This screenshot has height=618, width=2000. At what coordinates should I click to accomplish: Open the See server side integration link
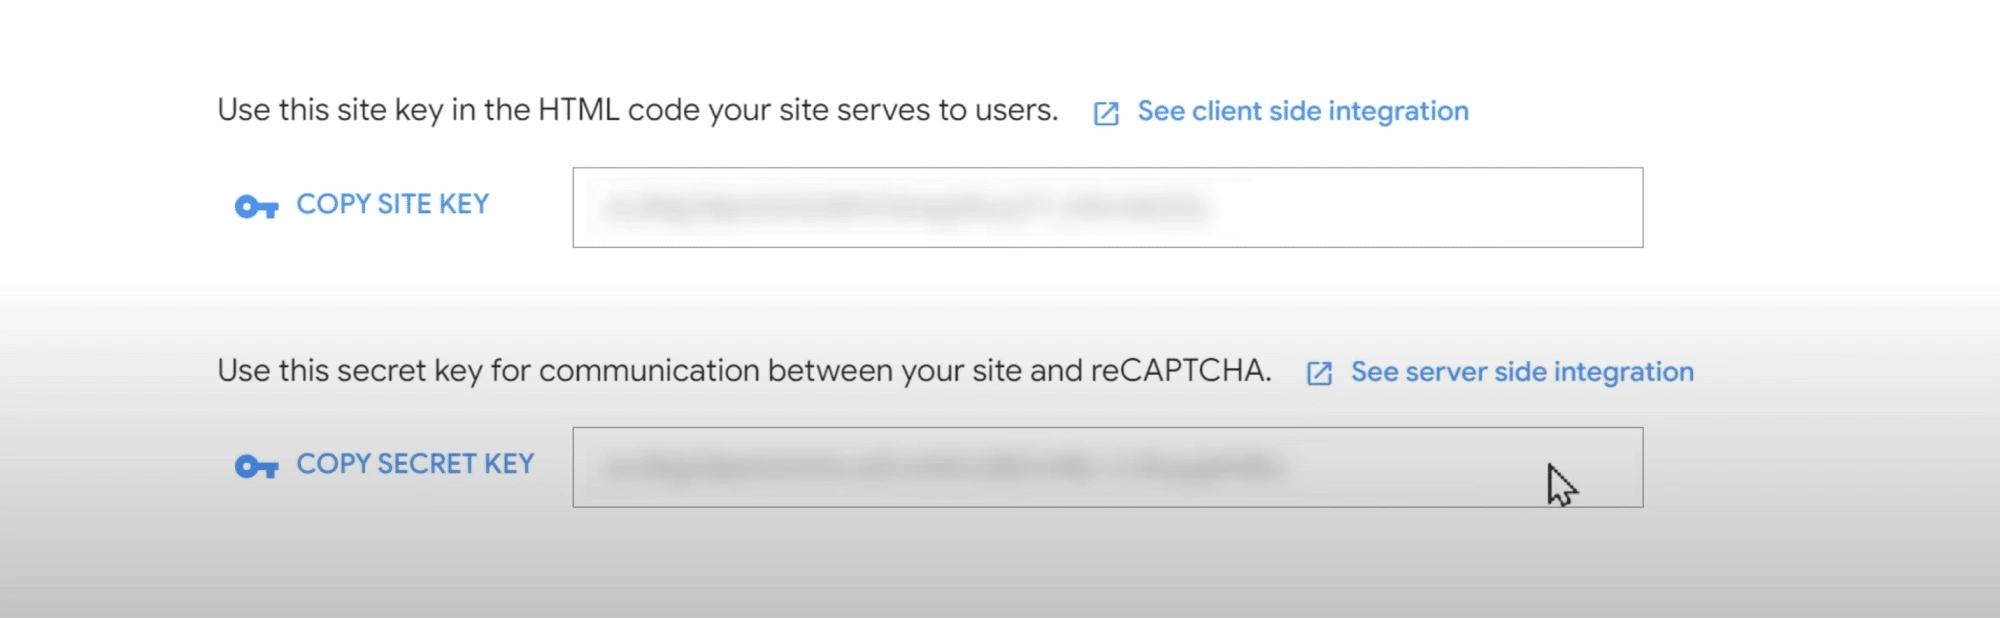[1522, 372]
